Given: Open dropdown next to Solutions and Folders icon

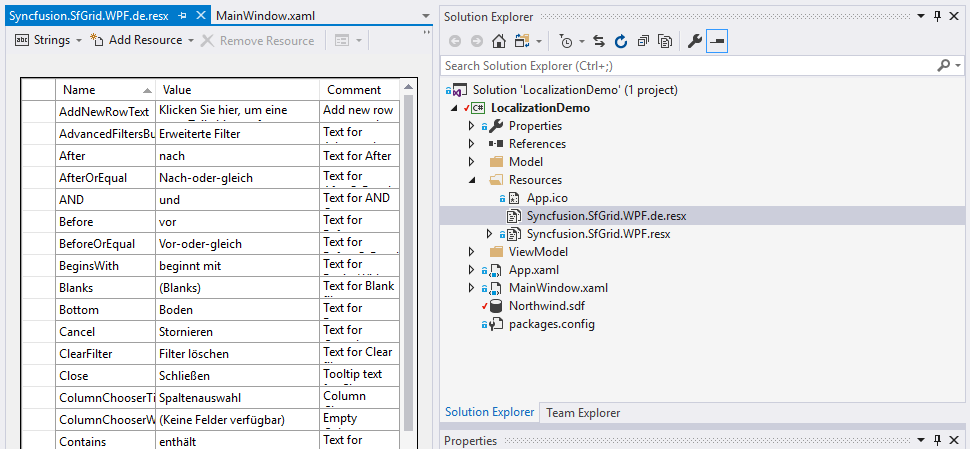Looking at the screenshot, I should pos(539,42).
